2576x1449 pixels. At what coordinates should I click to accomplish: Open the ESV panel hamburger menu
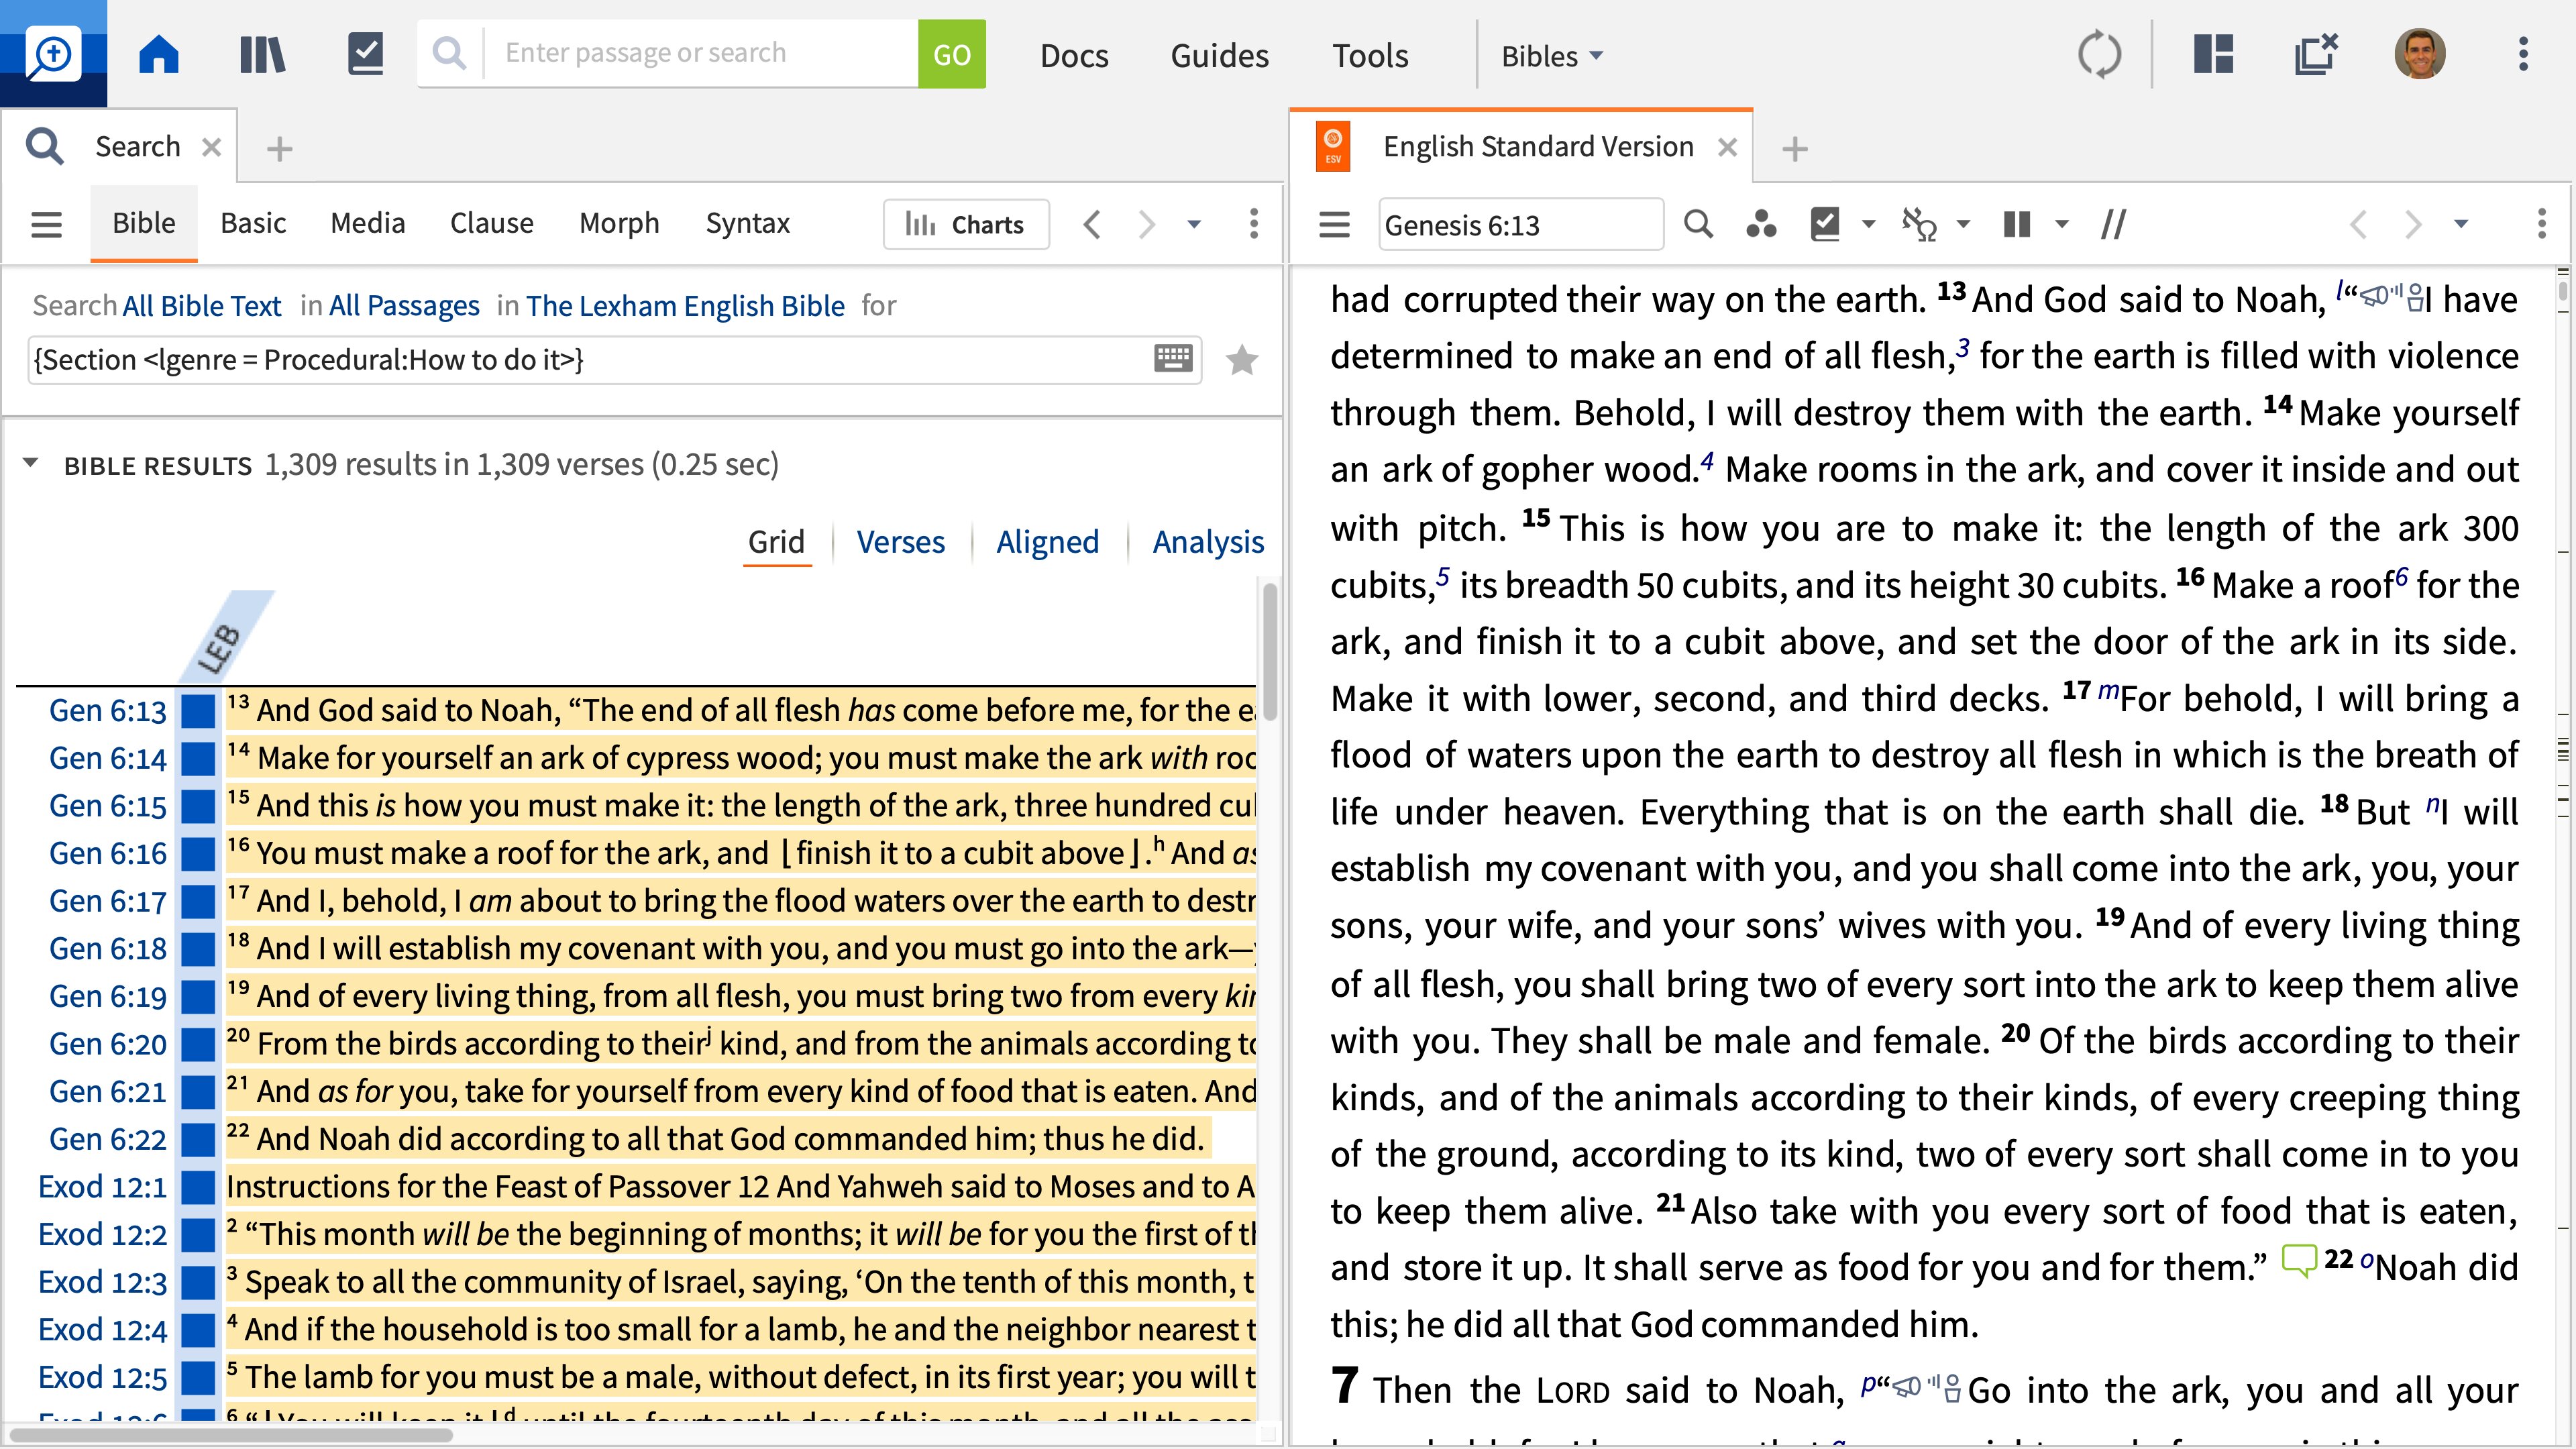(1334, 224)
